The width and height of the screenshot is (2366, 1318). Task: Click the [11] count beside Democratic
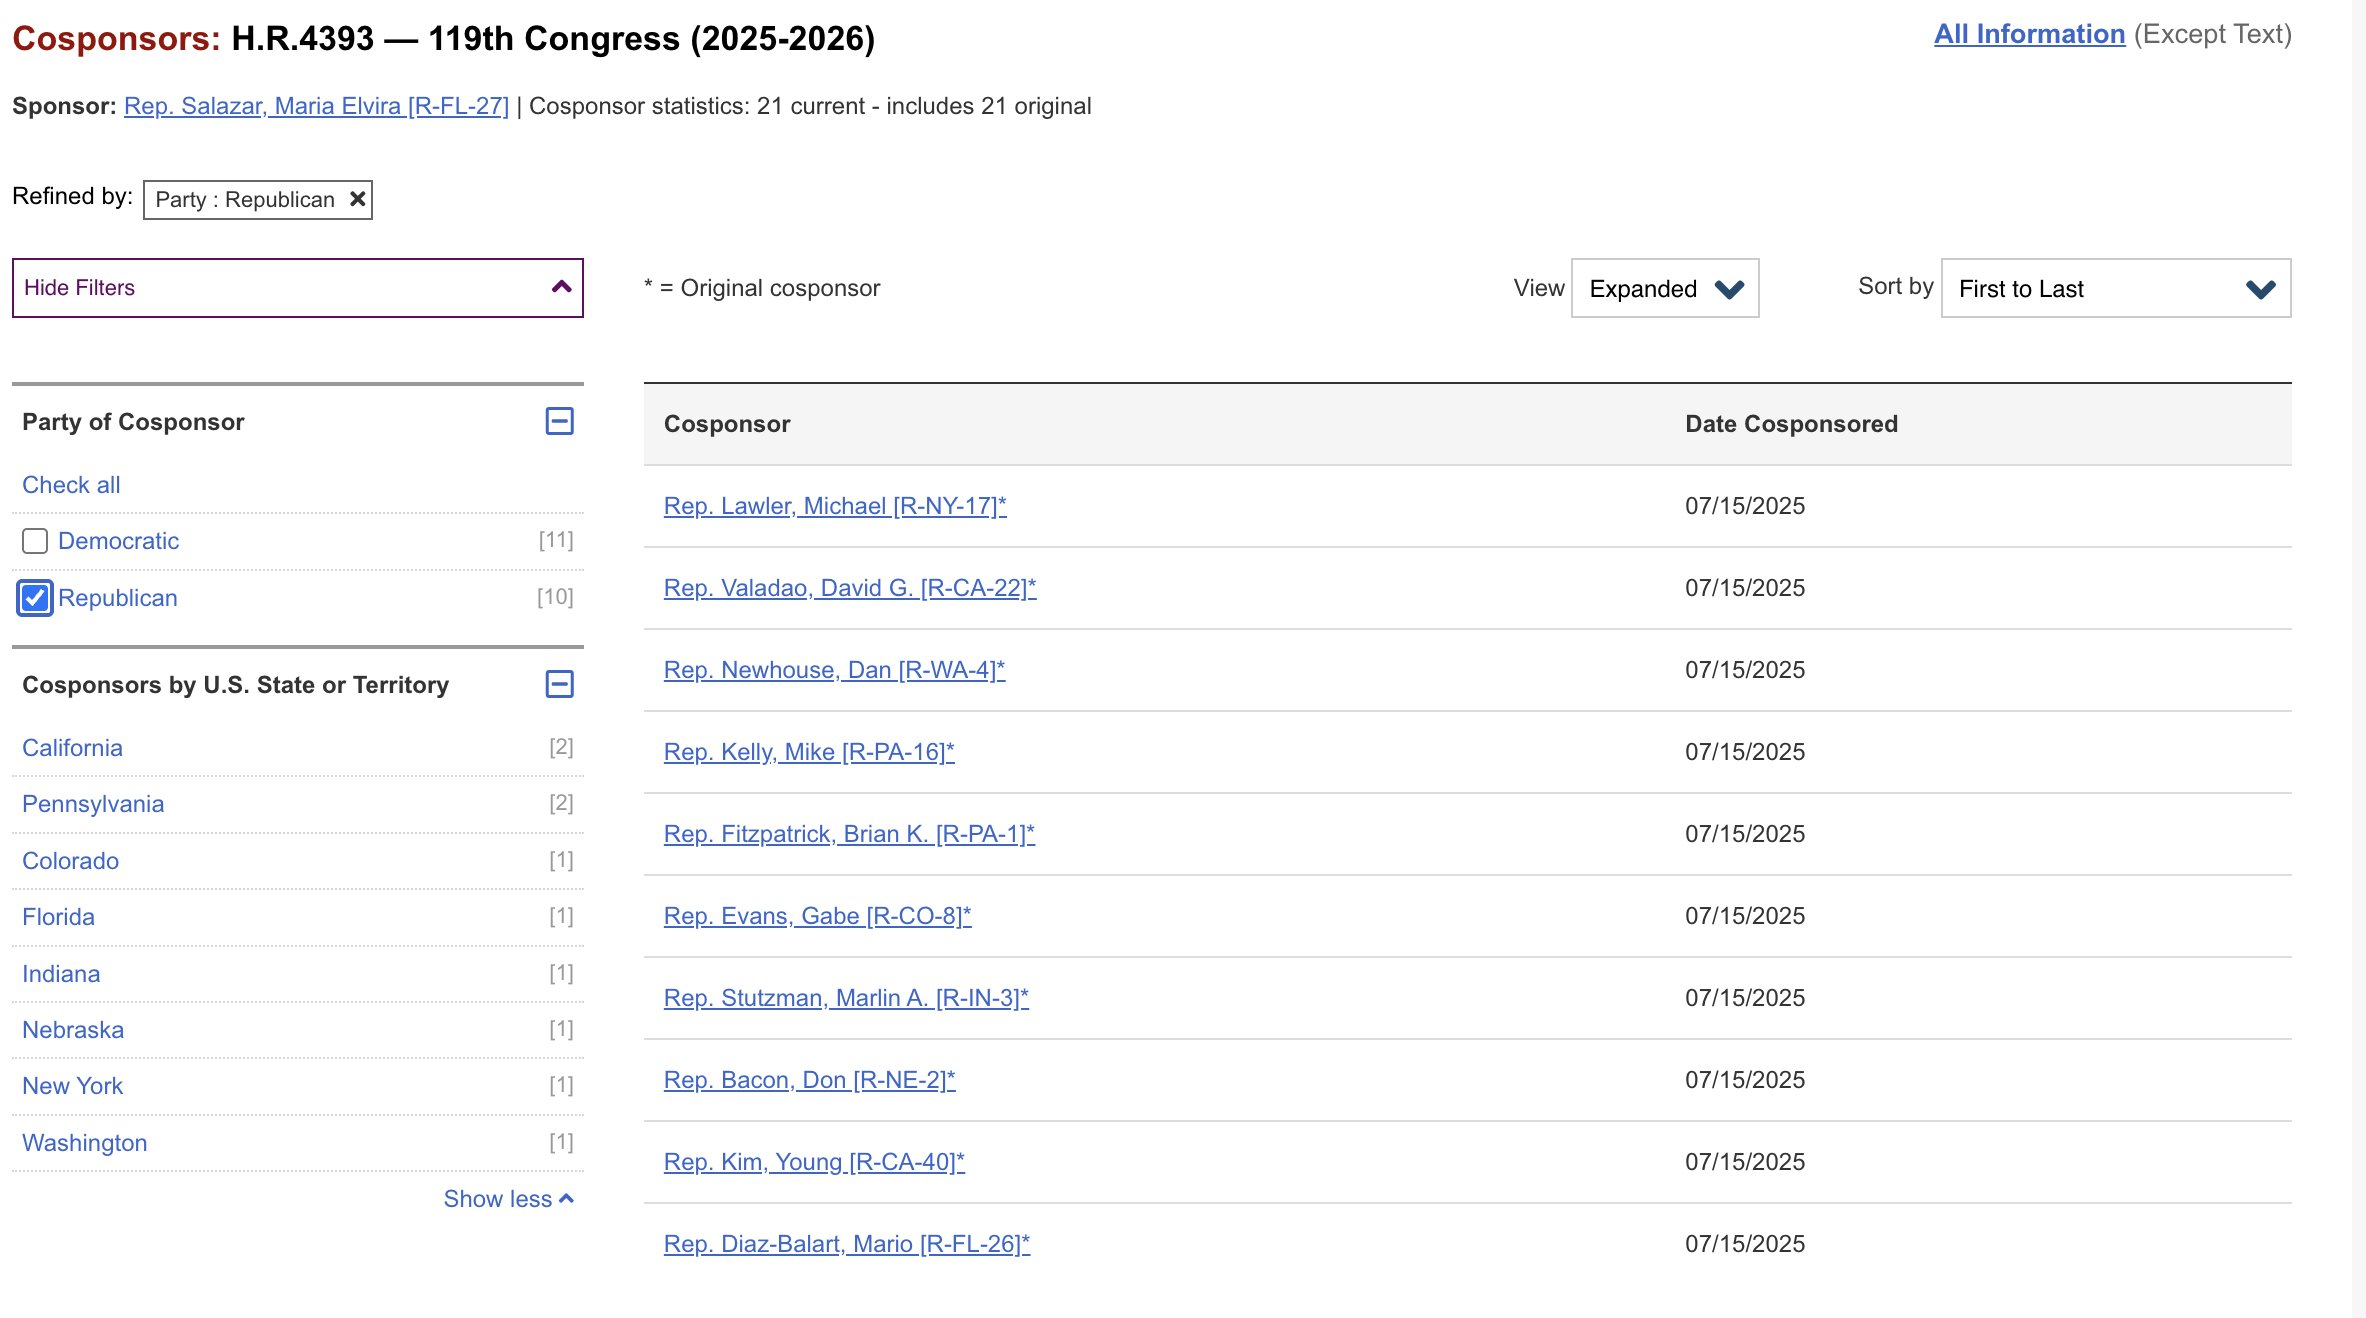click(x=556, y=540)
